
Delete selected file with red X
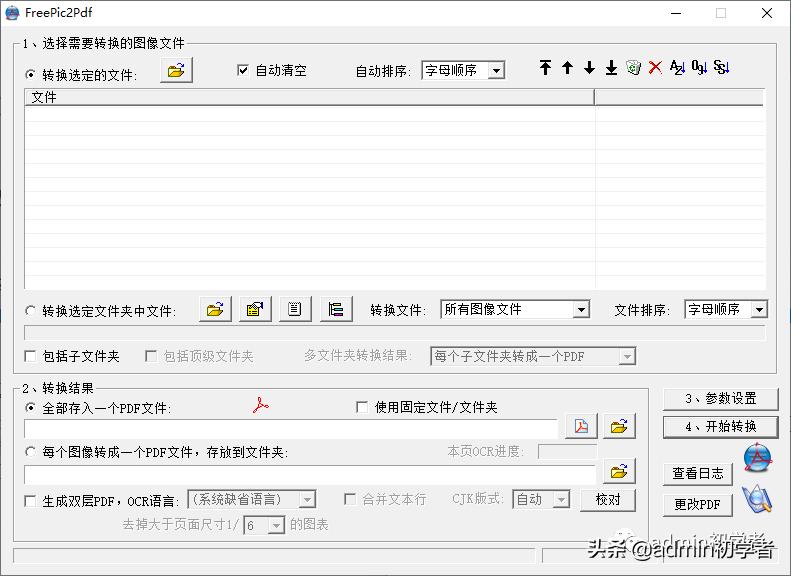coord(655,67)
